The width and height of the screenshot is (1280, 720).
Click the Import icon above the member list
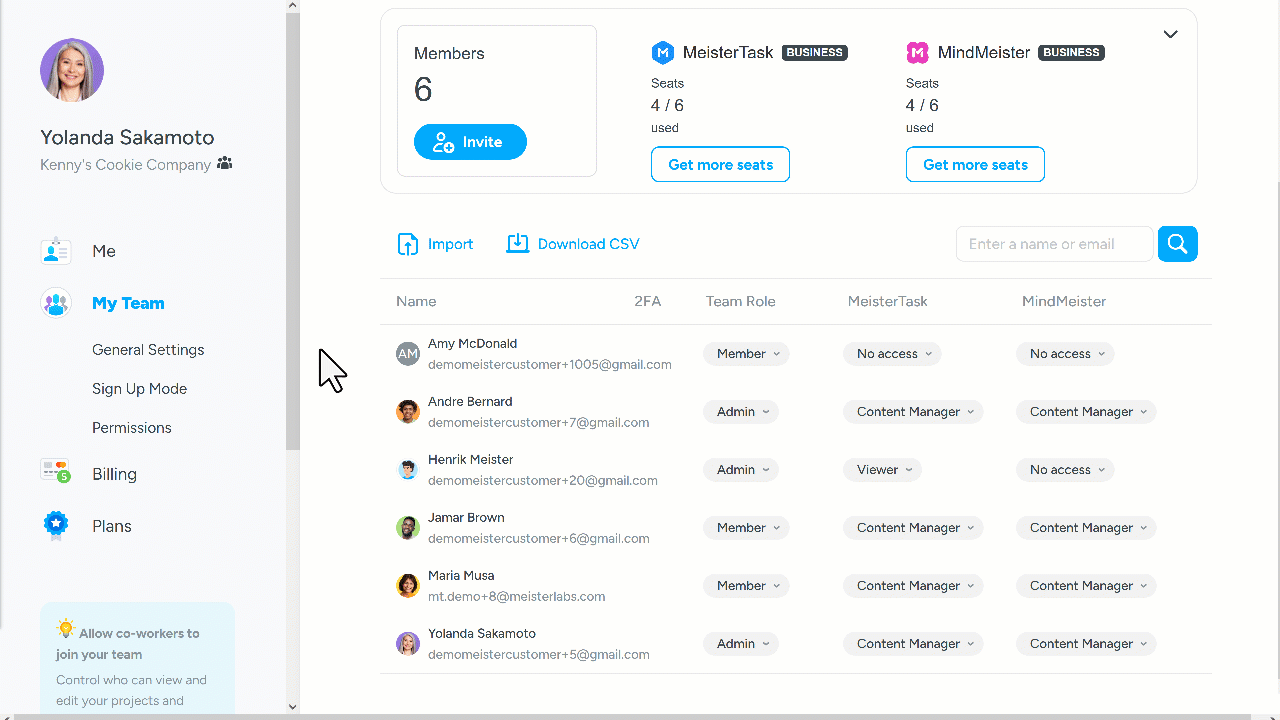click(408, 243)
